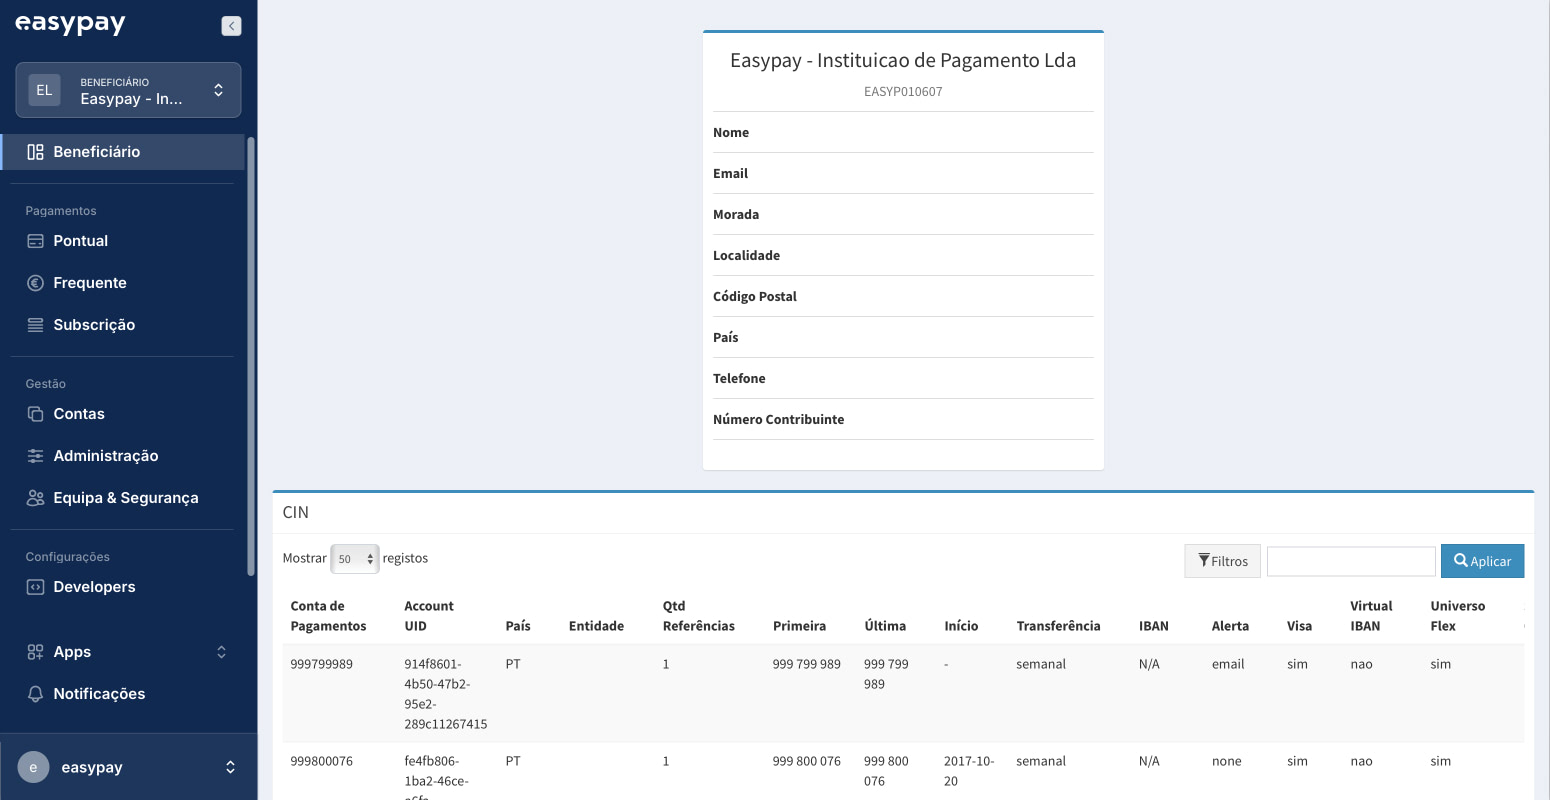Click the Pontual card icon
This screenshot has width=1550, height=800.
tap(35, 241)
